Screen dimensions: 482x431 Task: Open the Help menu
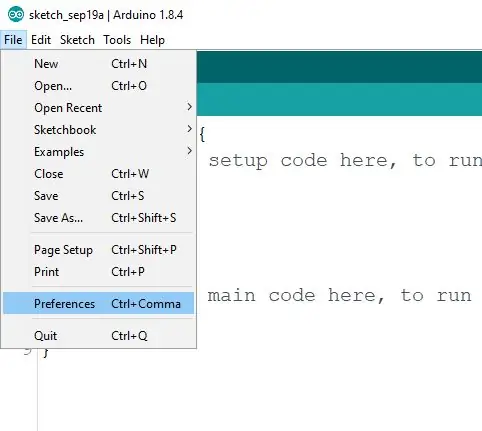tap(152, 40)
